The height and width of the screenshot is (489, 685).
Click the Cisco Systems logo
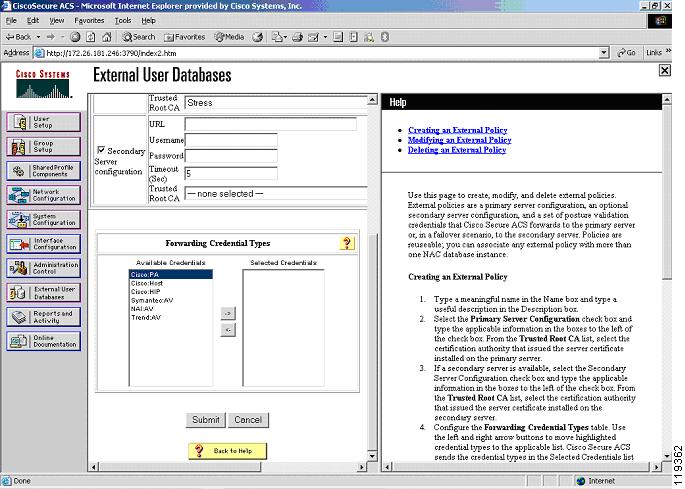(43, 83)
